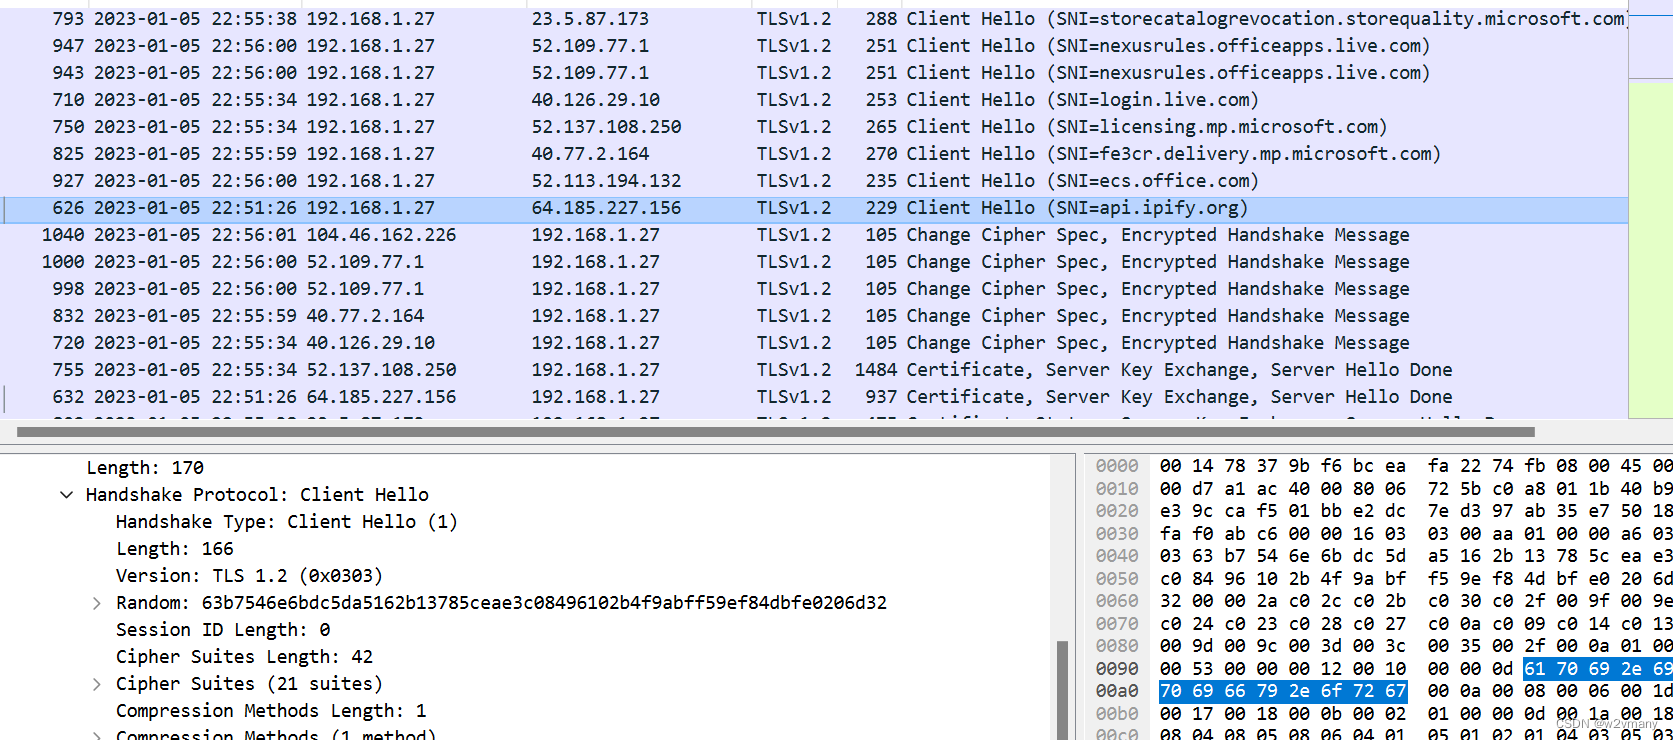Select packet 755 Certificate, Server Key Exchange
This screenshot has height=740, width=1673.
pyautogui.click(x=814, y=370)
